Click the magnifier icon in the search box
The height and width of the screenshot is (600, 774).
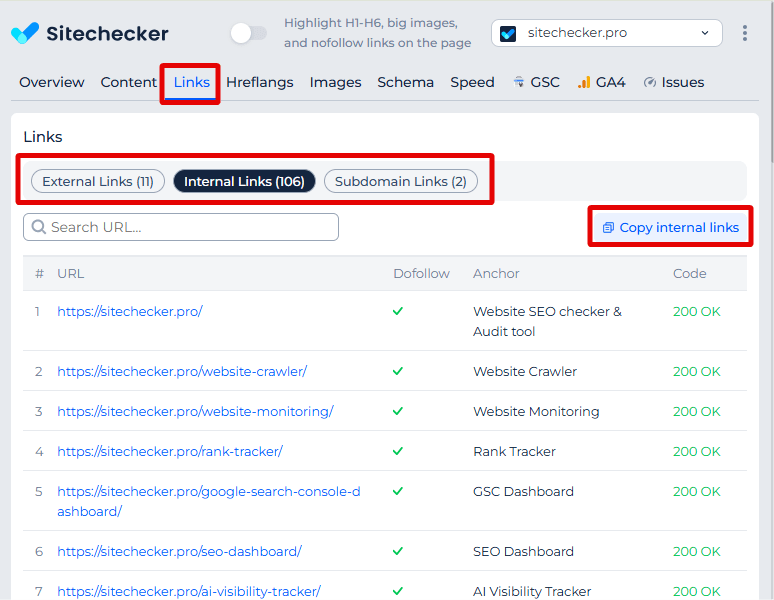pos(39,227)
